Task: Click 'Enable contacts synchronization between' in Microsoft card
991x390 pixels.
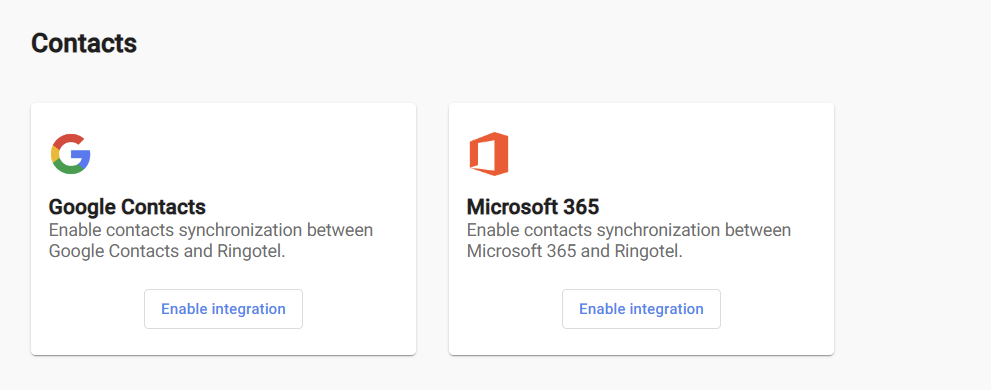Action: [x=629, y=229]
